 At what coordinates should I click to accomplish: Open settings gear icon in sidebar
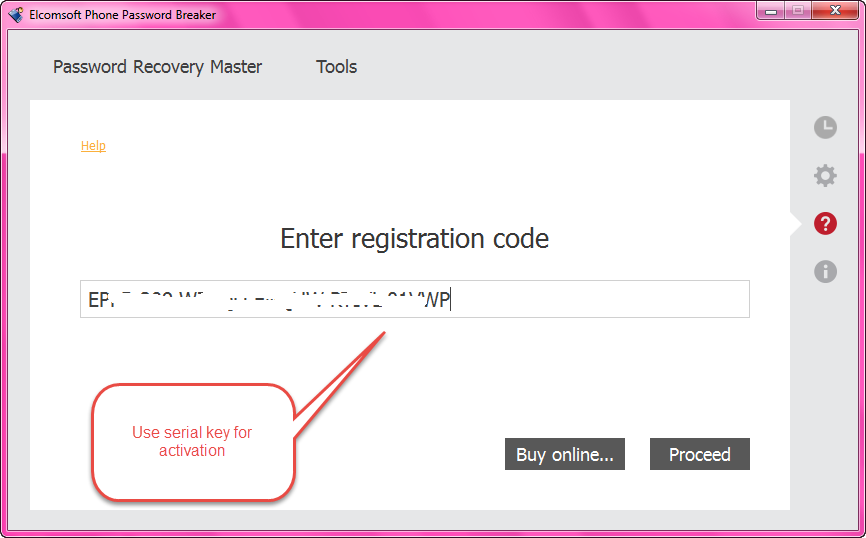(825, 176)
